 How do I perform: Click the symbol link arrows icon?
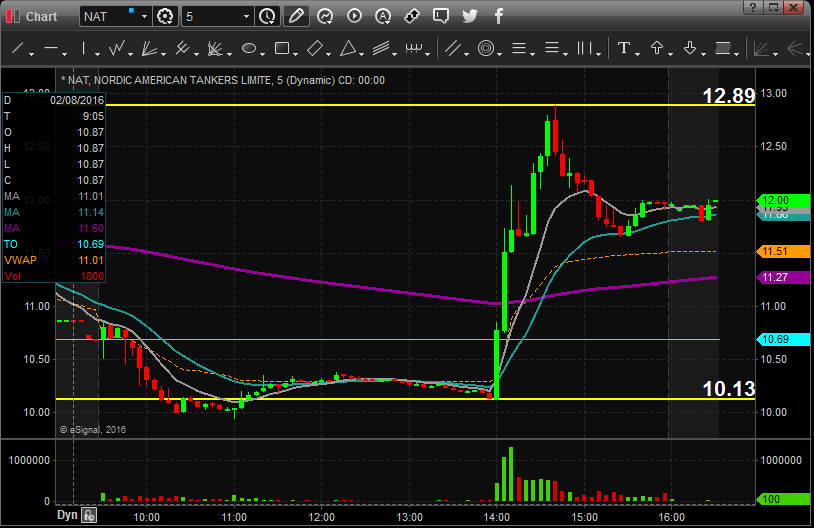412,17
